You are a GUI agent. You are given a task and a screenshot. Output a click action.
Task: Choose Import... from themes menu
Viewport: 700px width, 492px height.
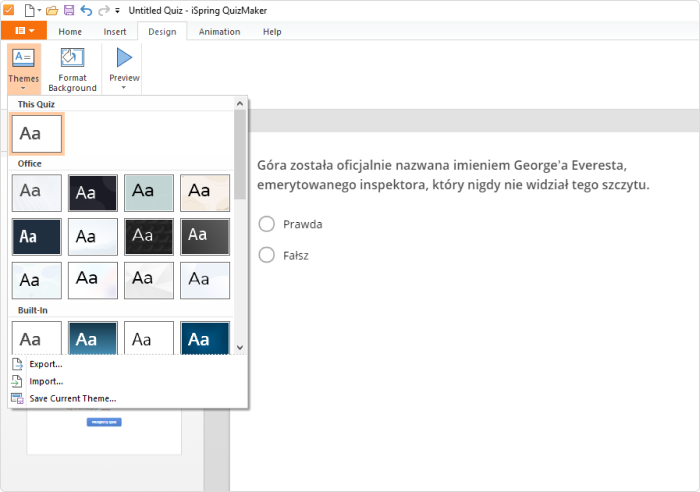[46, 381]
